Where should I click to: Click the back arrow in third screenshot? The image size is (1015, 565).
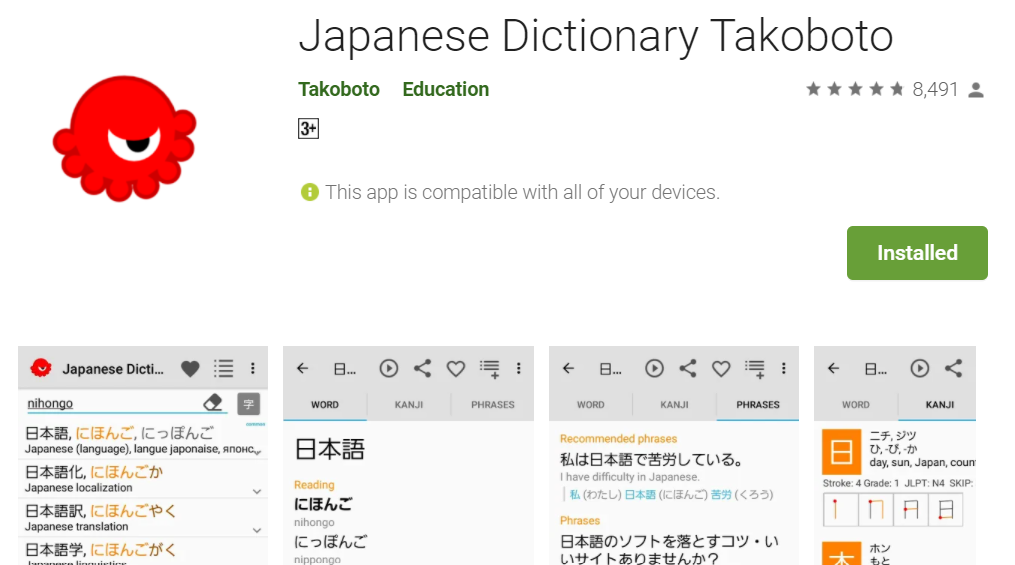[x=568, y=369]
